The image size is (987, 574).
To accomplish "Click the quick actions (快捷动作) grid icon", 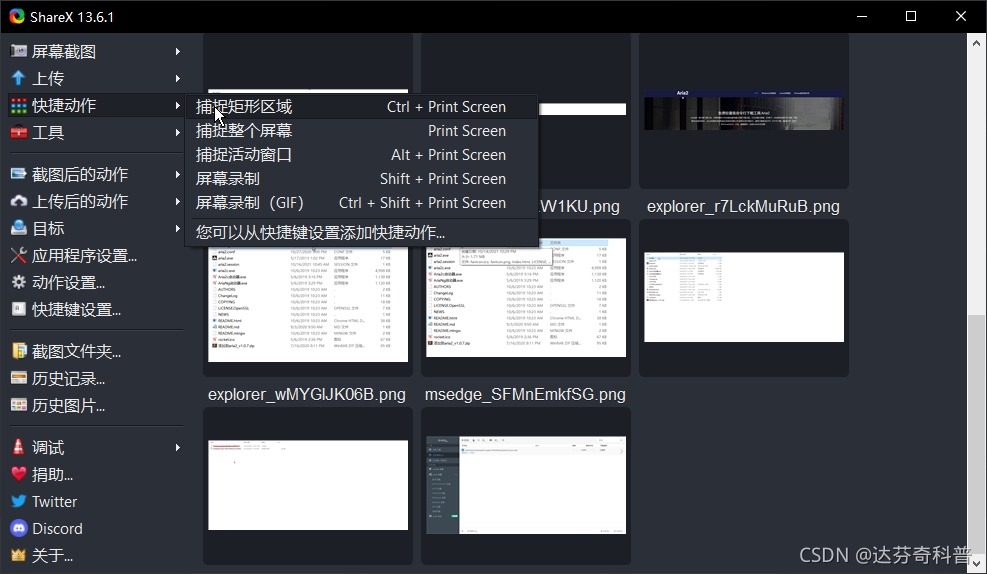I will tap(19, 106).
